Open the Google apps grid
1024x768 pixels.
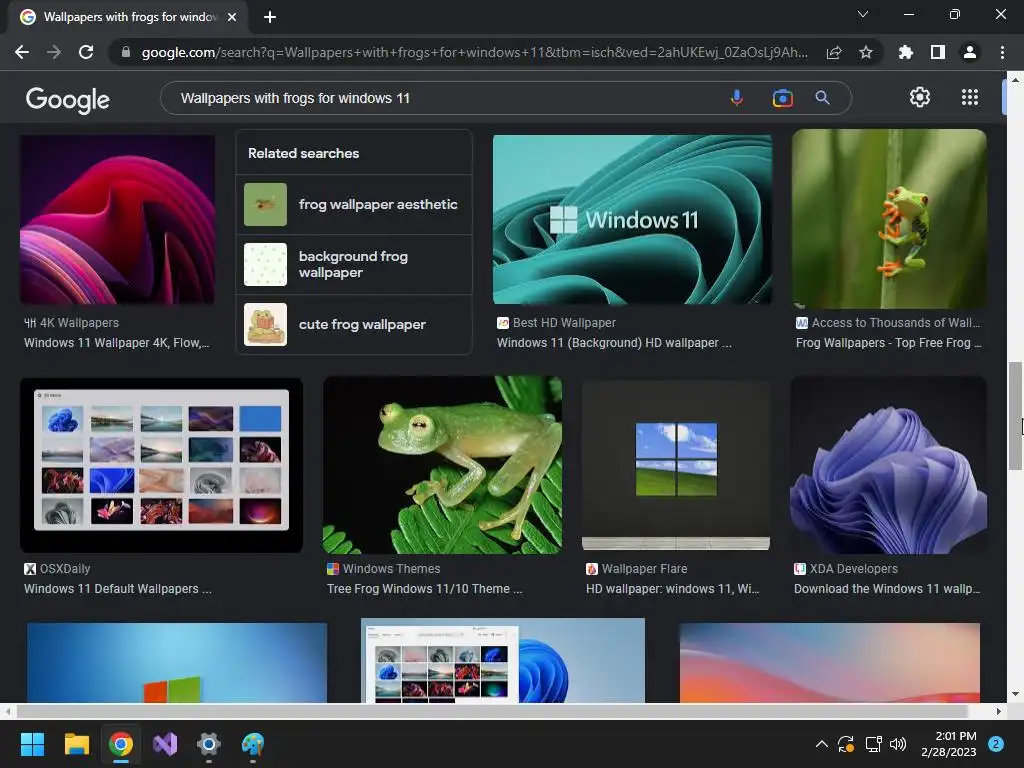point(970,97)
